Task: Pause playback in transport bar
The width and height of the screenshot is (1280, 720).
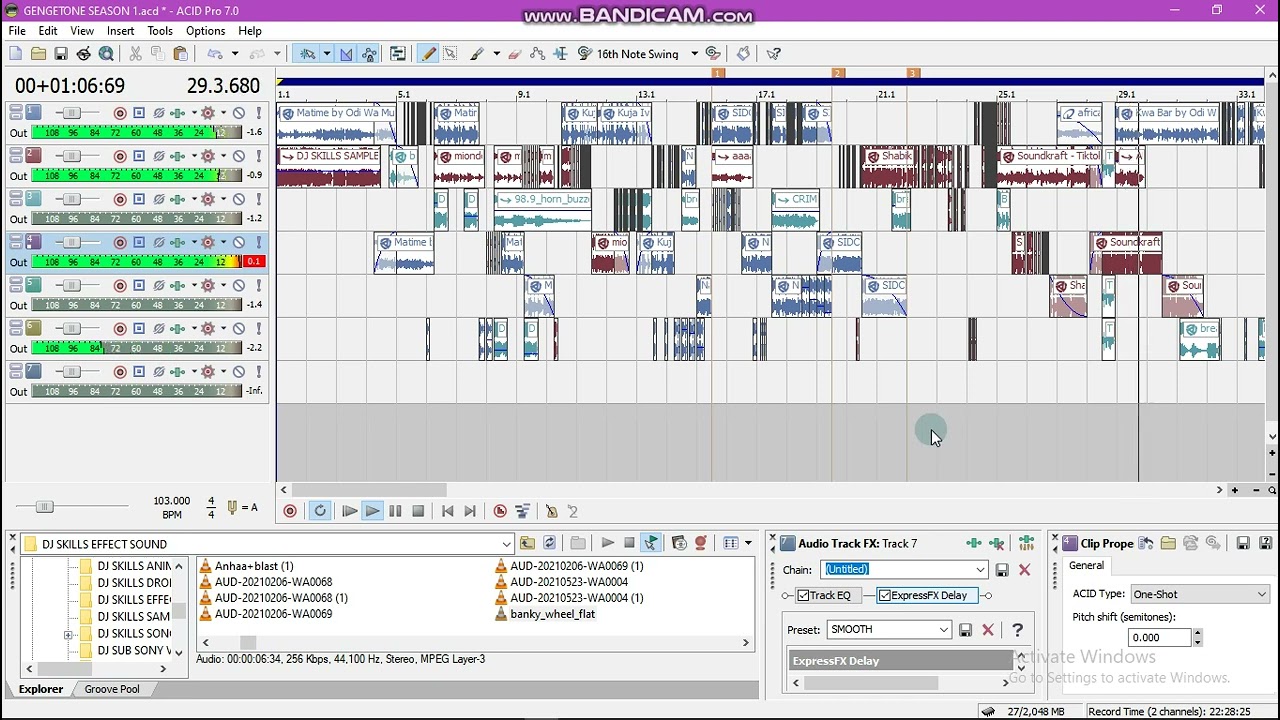Action: coord(395,511)
